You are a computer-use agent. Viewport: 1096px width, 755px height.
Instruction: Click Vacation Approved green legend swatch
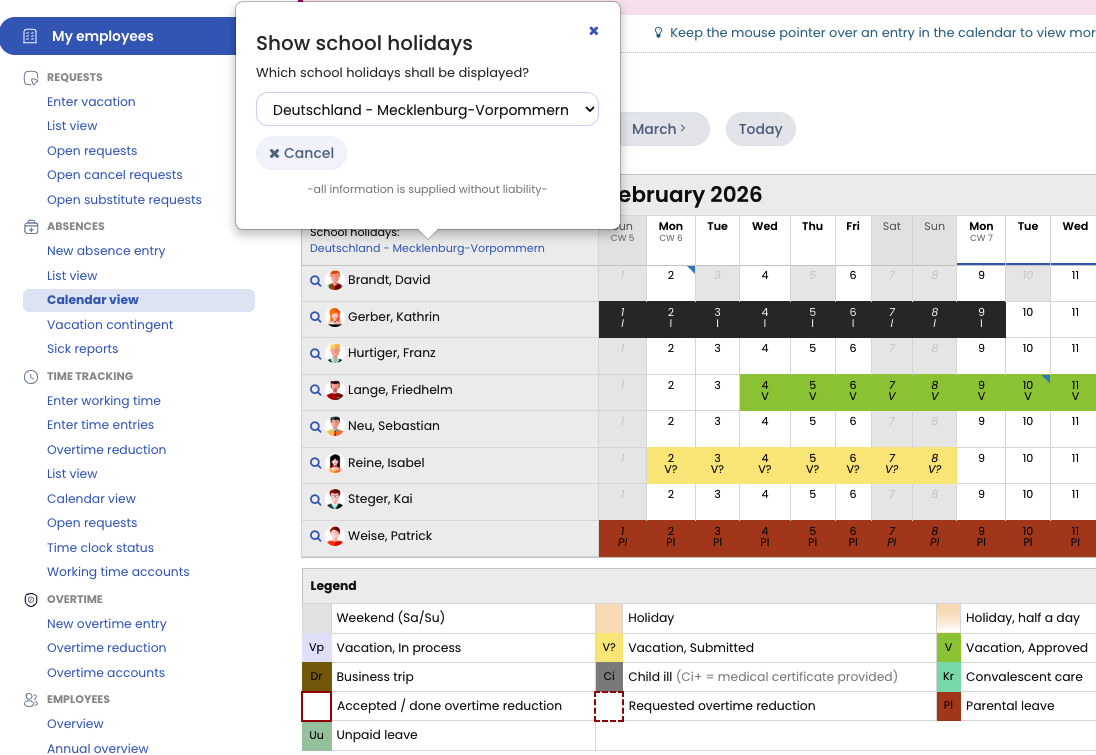pos(948,648)
